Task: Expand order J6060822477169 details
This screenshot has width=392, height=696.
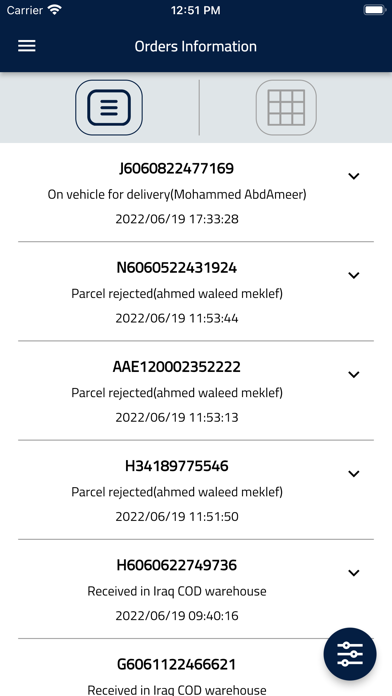Action: [x=353, y=176]
